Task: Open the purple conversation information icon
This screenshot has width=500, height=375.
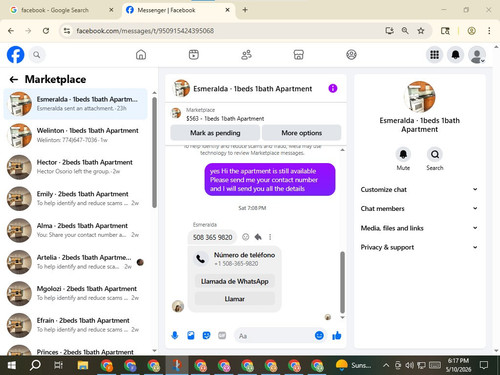Action: 333,88
